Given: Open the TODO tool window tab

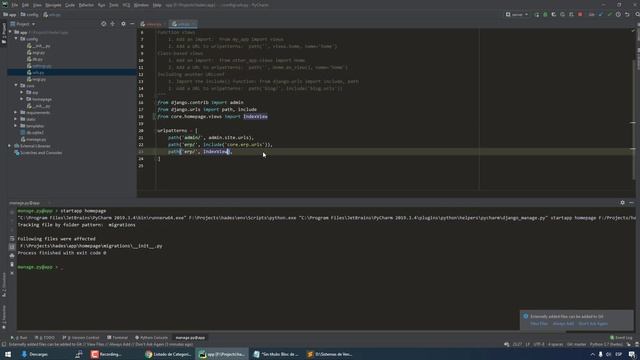Looking at the screenshot, I should (x=45, y=338).
